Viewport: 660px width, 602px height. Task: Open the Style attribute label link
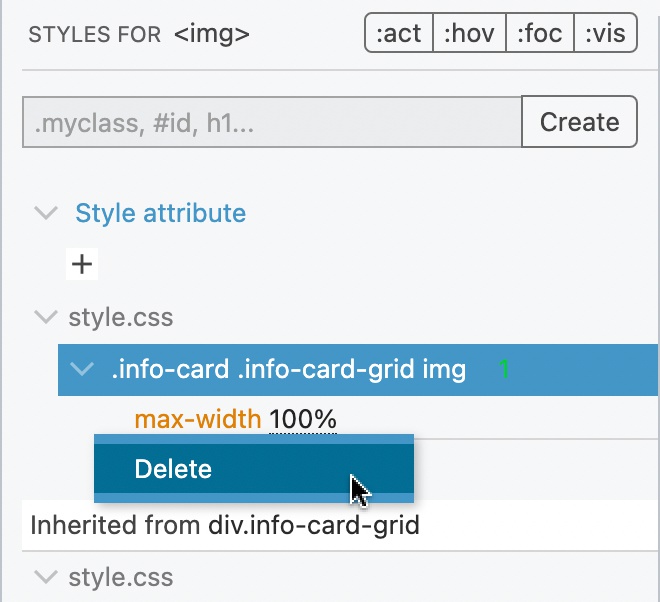coord(160,213)
